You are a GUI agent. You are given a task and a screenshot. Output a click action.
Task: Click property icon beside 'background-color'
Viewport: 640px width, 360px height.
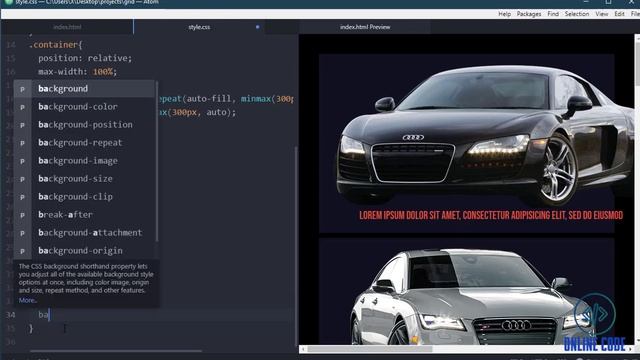click(x=22, y=107)
